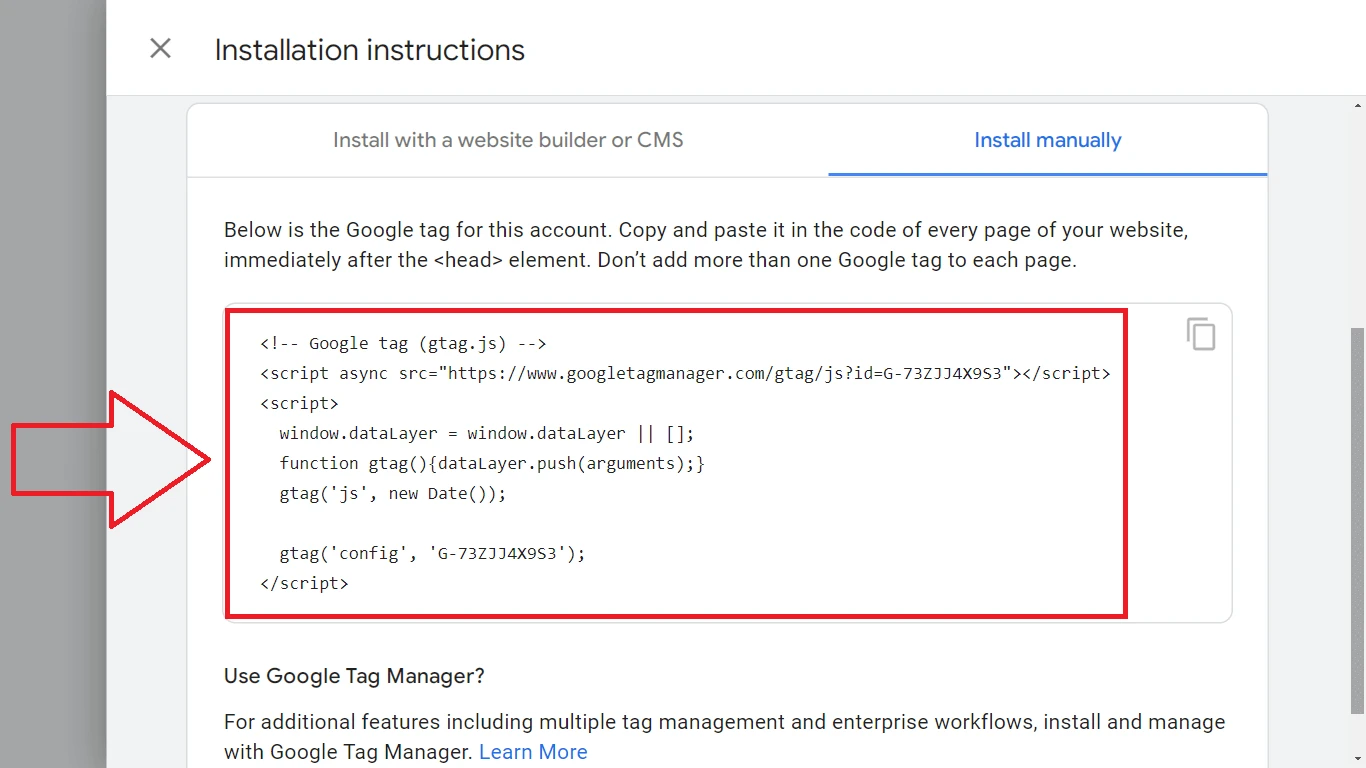Click the 'For additional features' description text
This screenshot has width=1366, height=768.
pyautogui.click(x=724, y=722)
